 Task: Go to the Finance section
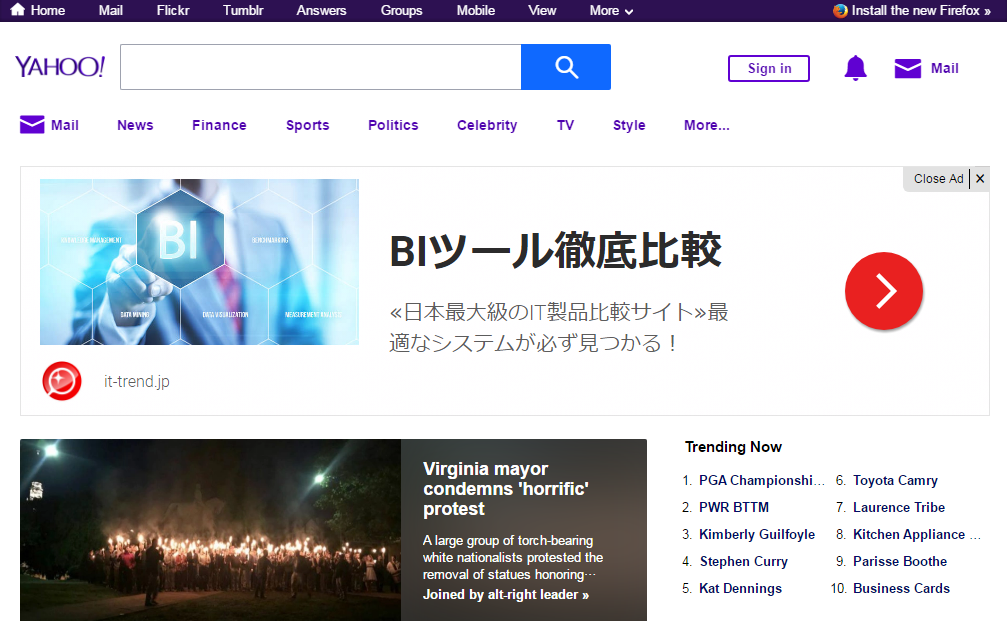point(219,125)
